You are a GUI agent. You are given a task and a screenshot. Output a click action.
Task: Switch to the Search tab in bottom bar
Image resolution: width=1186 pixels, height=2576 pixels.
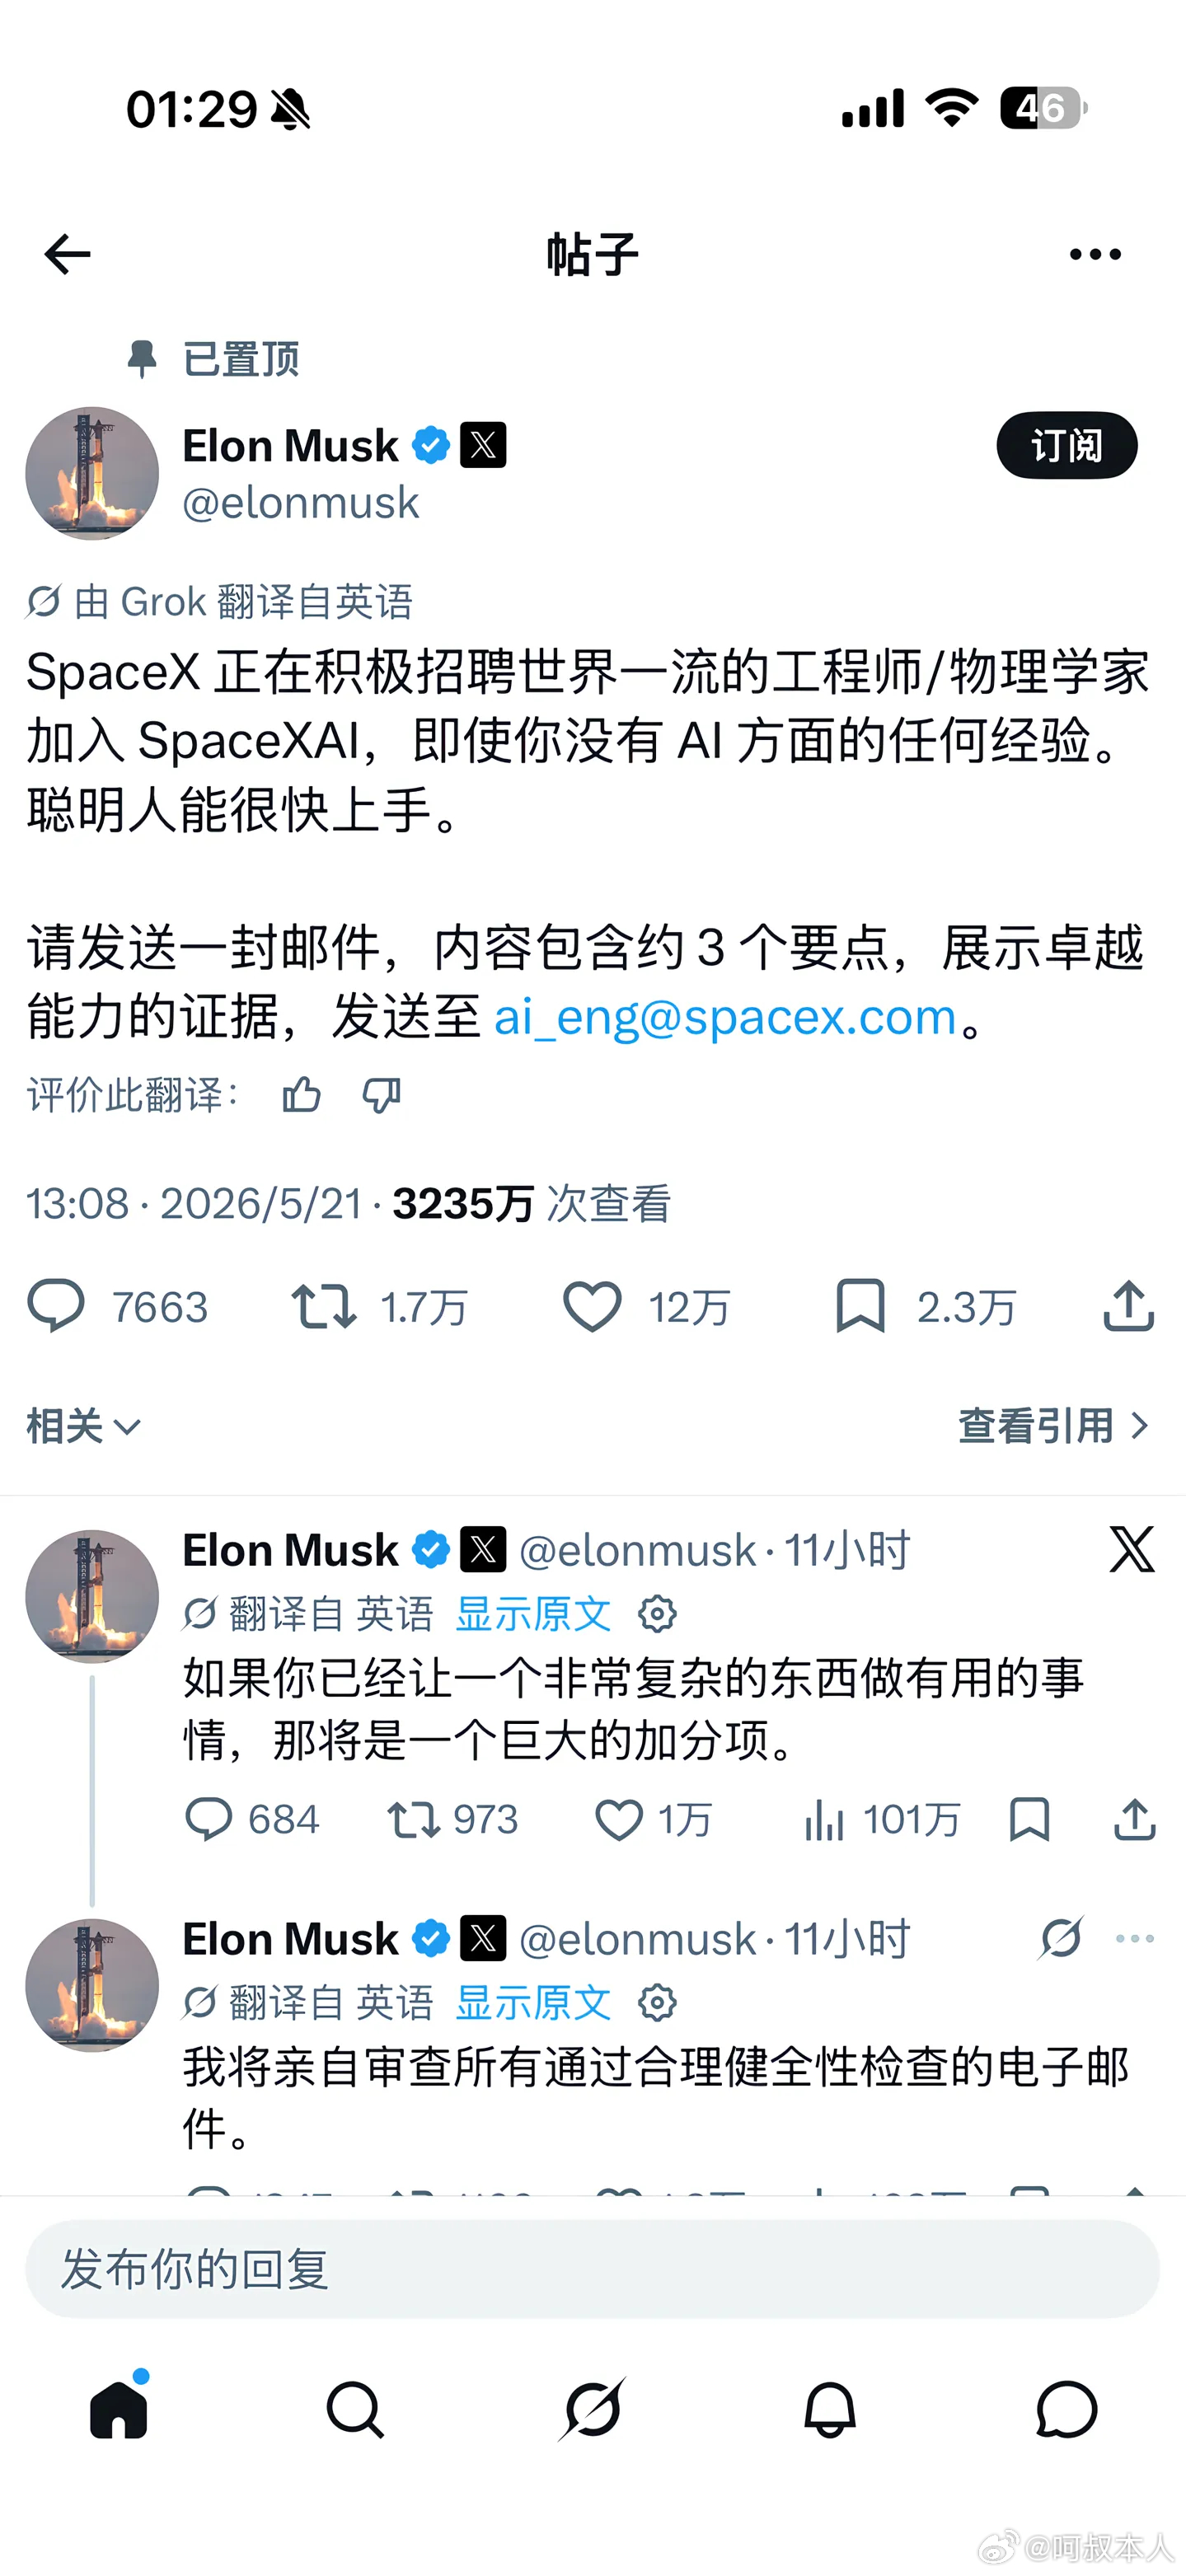[355, 2409]
